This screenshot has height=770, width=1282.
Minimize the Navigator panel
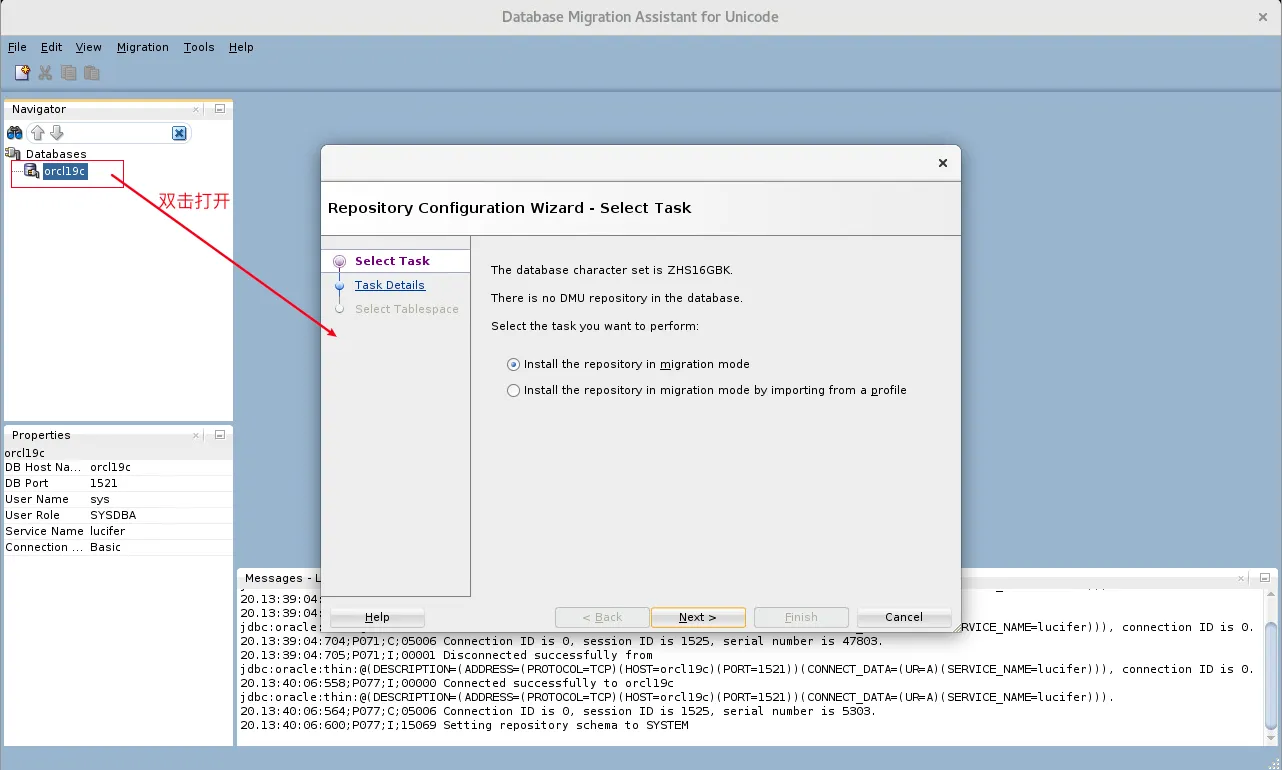point(219,108)
